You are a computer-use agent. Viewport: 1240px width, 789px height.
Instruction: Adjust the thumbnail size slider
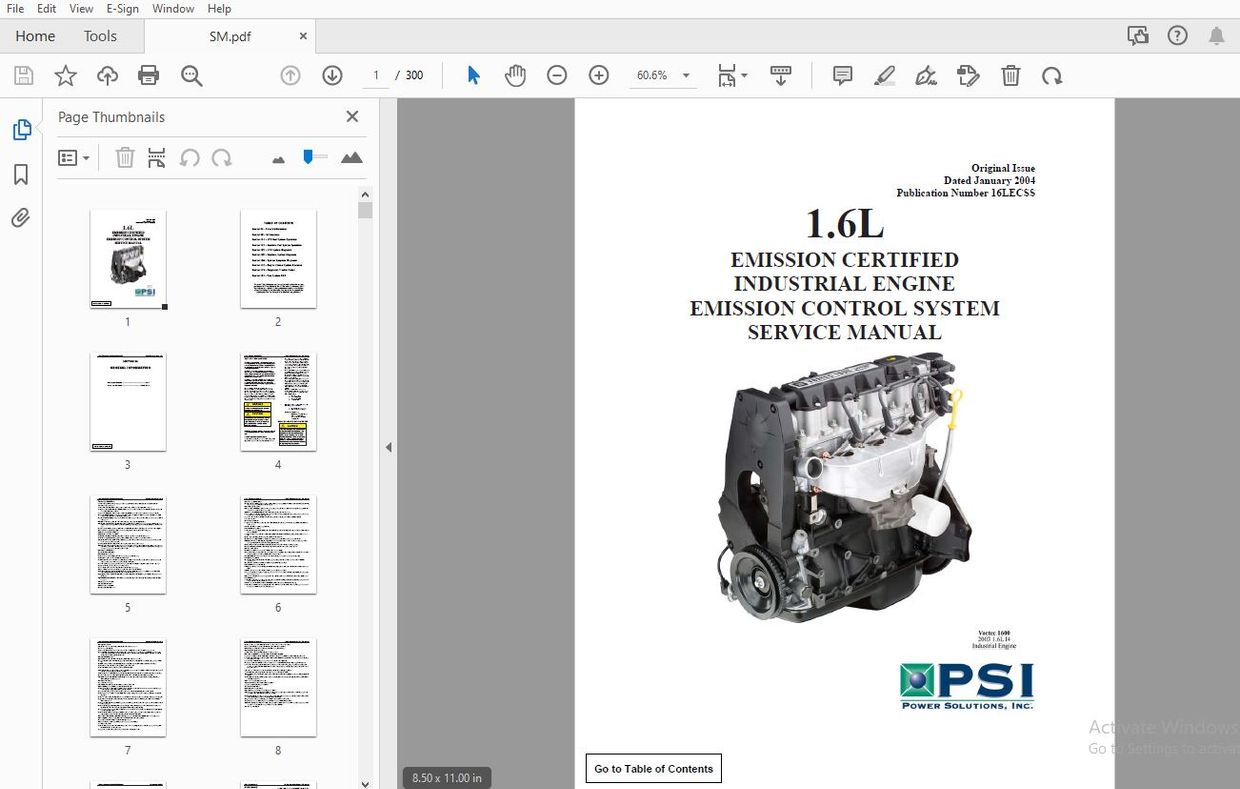click(313, 156)
